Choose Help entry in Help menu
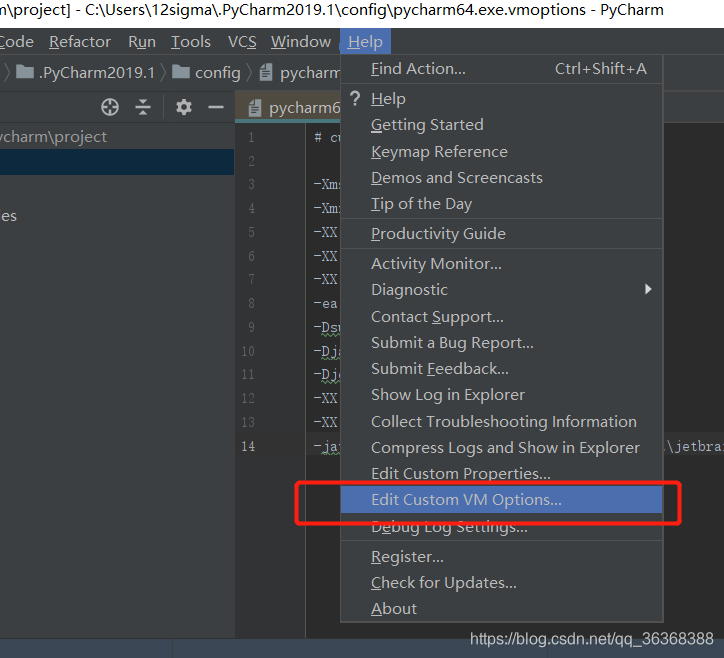Screen dimensions: 724x658 pos(501,99)
